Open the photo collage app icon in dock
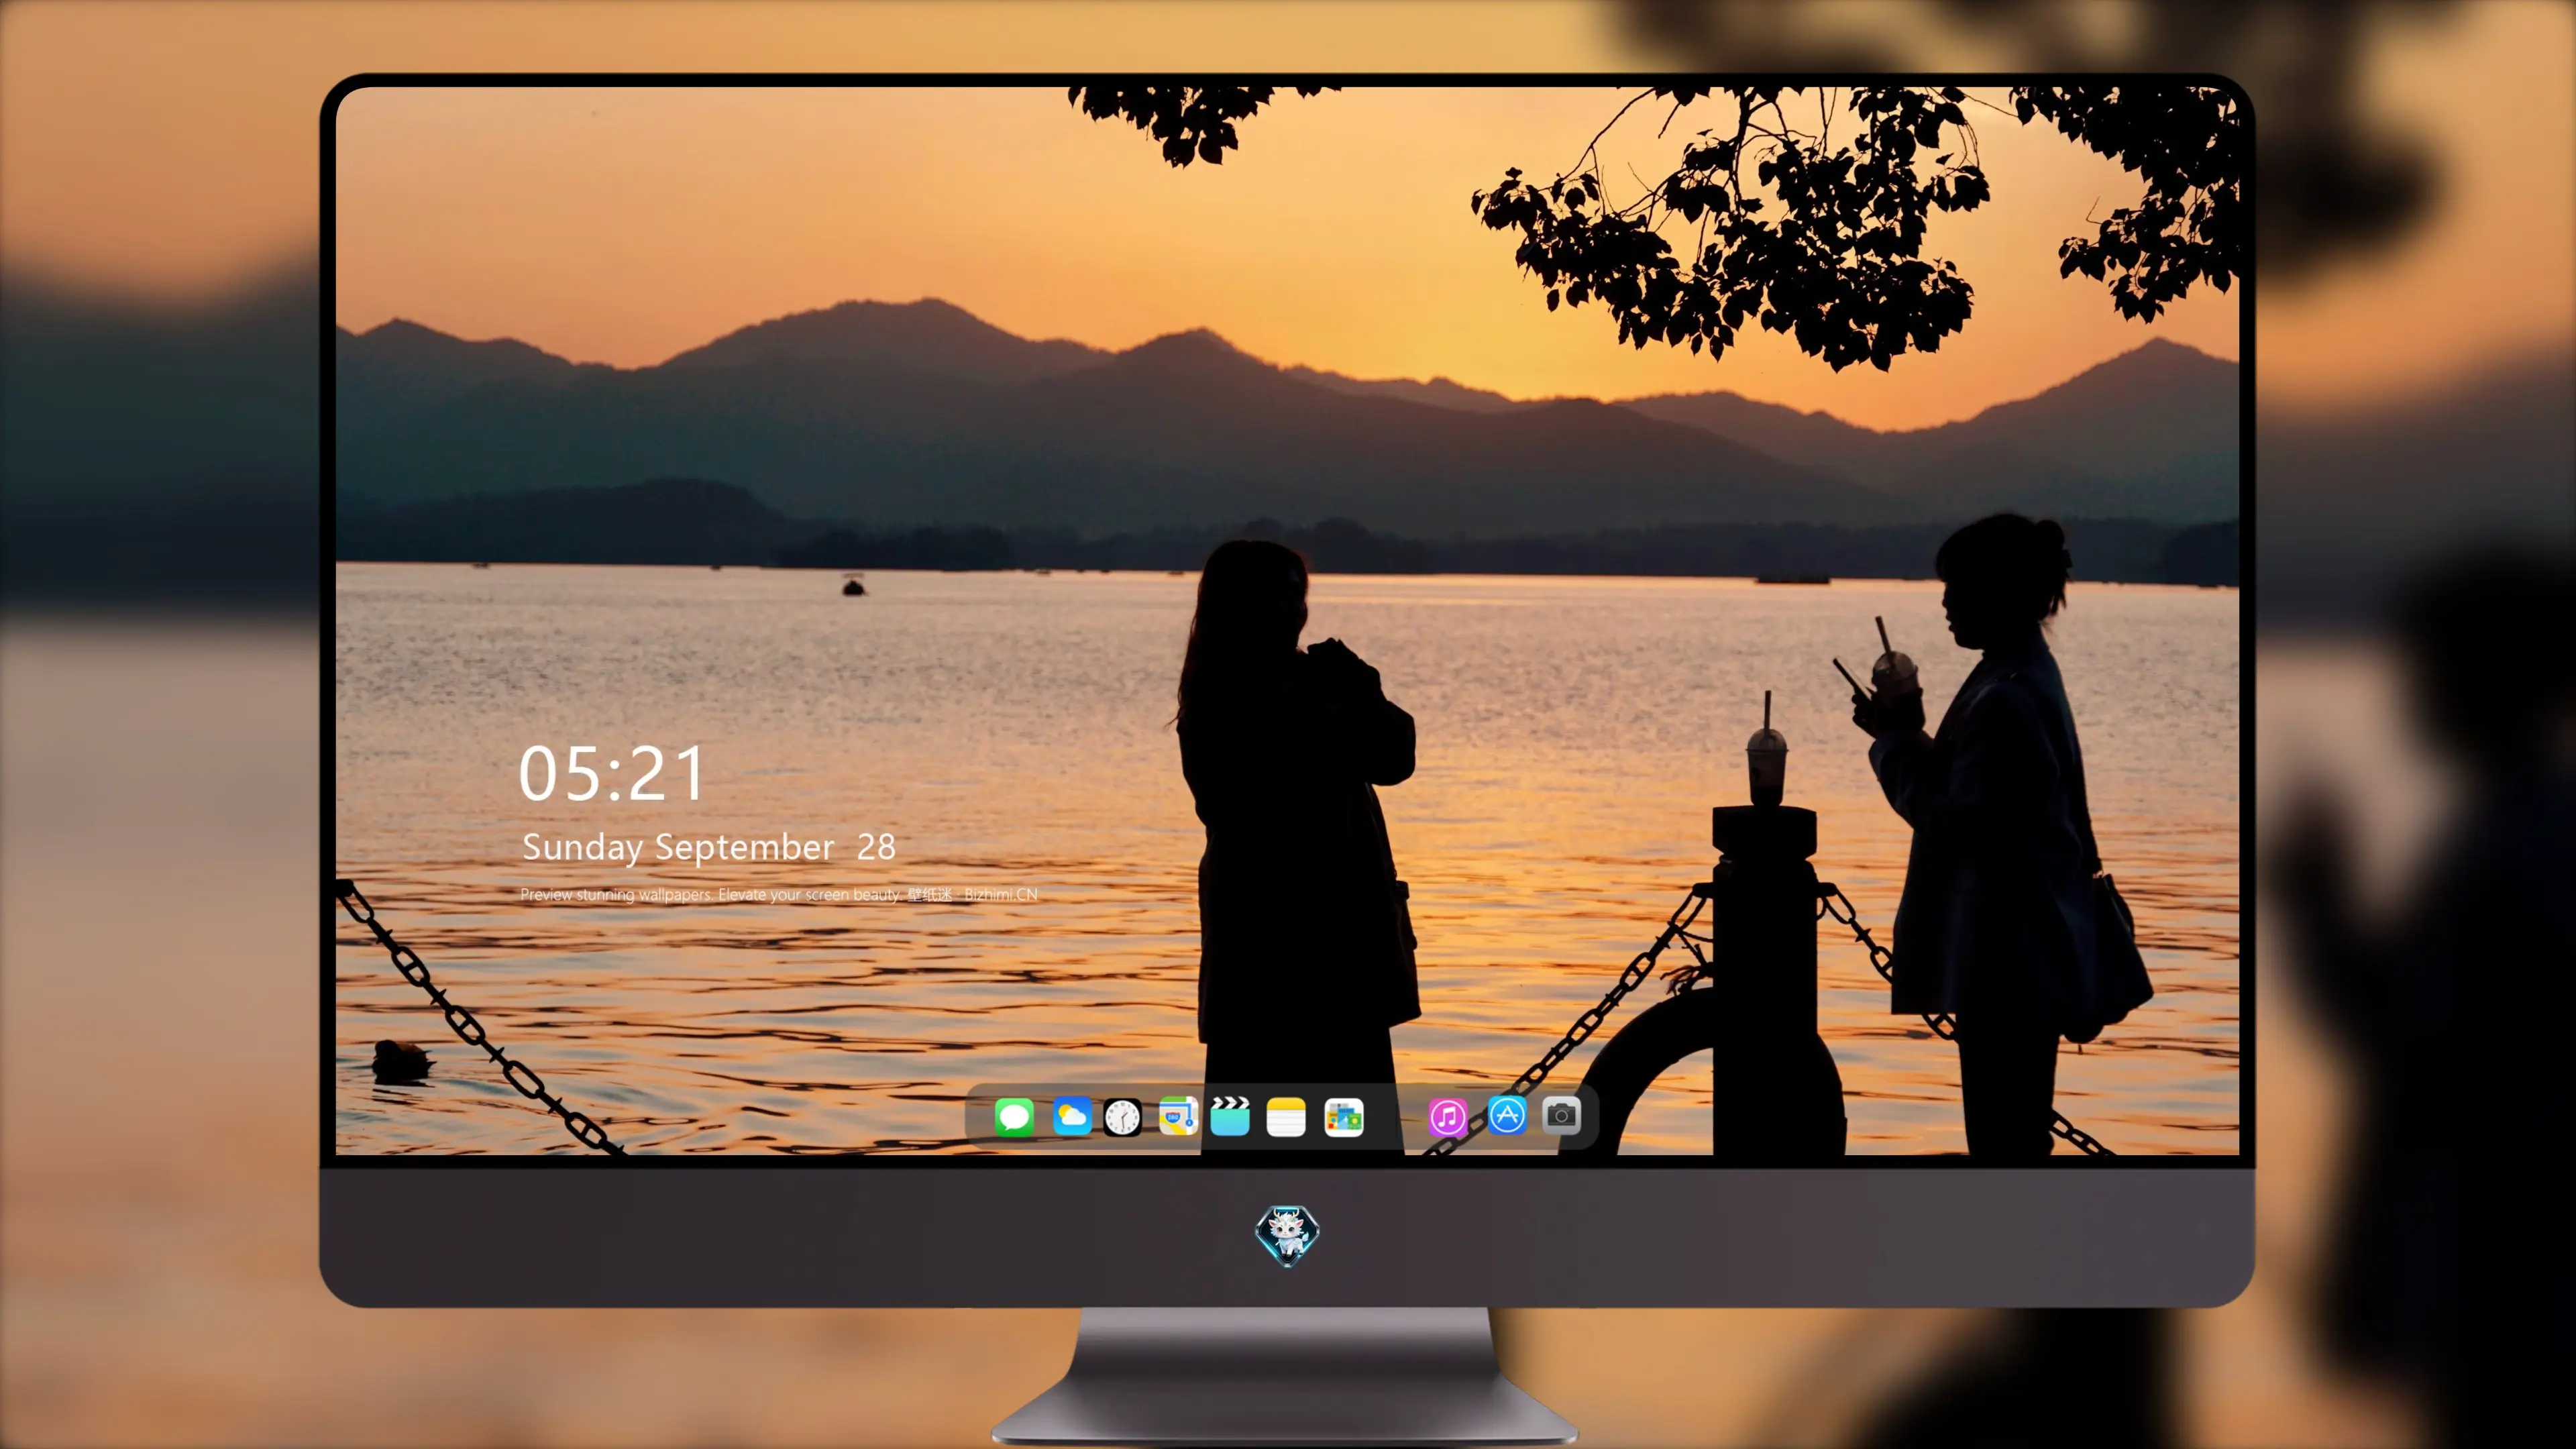 [1344, 1117]
